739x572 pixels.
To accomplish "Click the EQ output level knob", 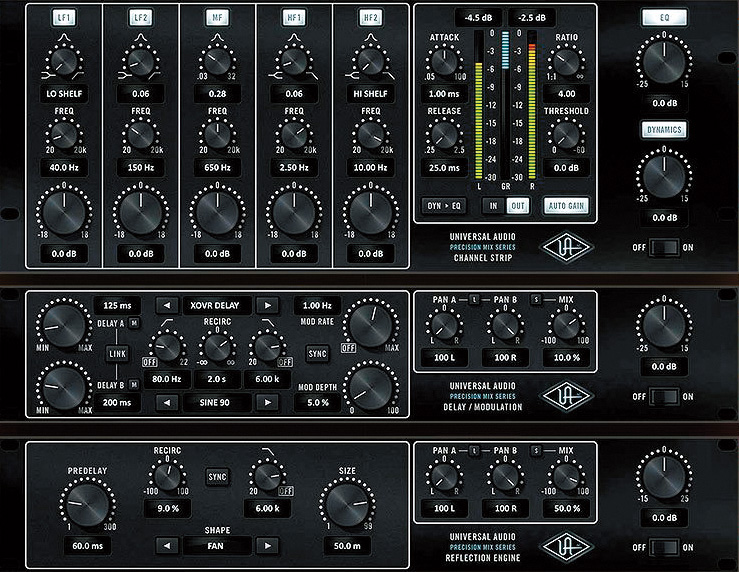I will click(664, 63).
